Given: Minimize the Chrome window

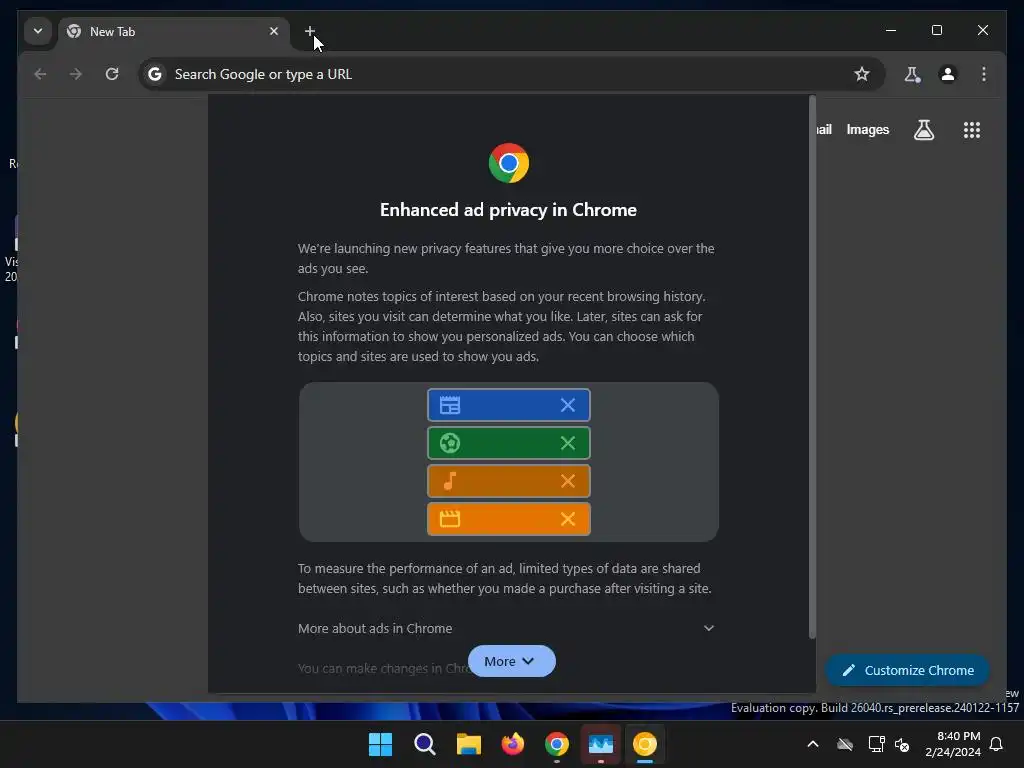Looking at the screenshot, I should pyautogui.click(x=890, y=30).
